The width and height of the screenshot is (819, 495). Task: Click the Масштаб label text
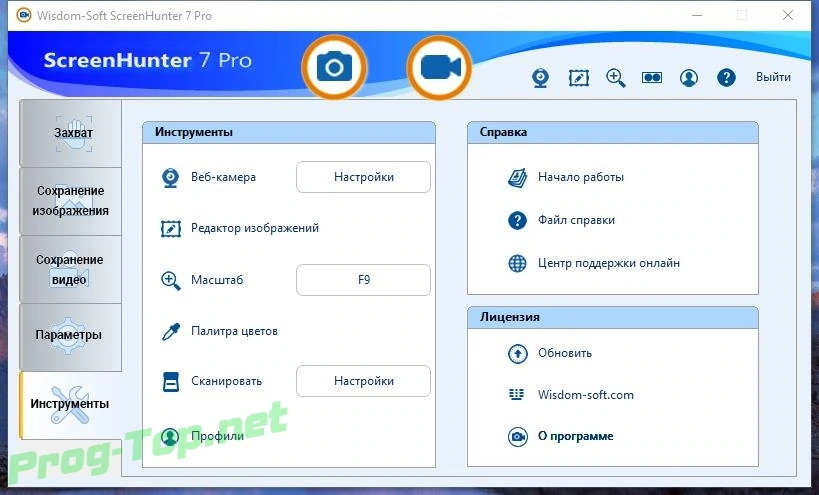[x=217, y=280]
